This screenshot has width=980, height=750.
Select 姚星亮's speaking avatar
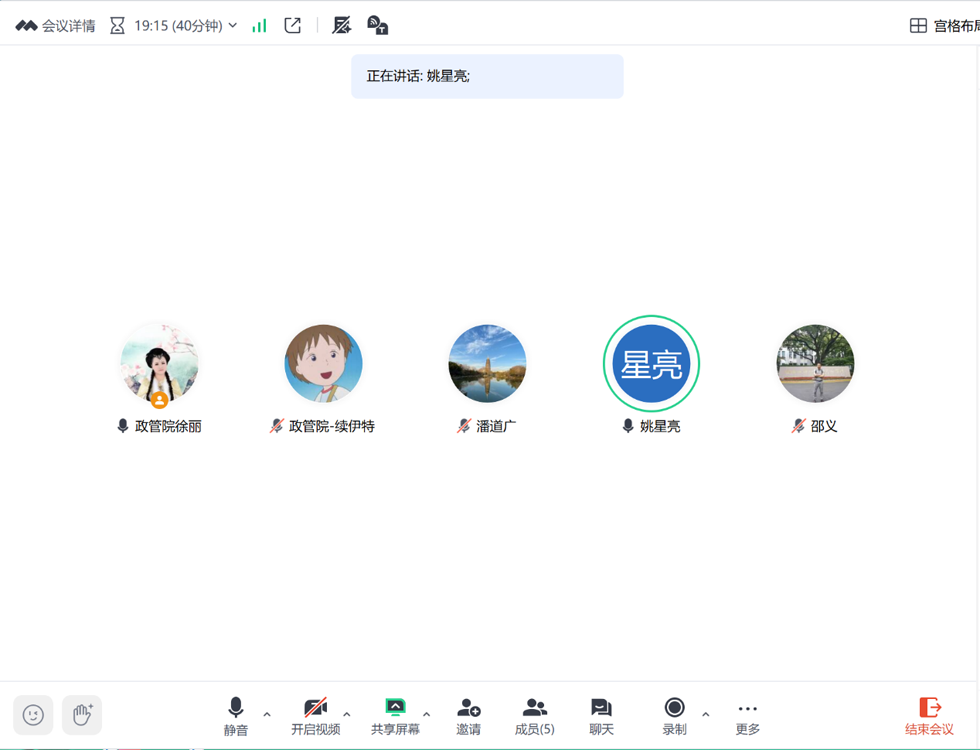pos(651,365)
